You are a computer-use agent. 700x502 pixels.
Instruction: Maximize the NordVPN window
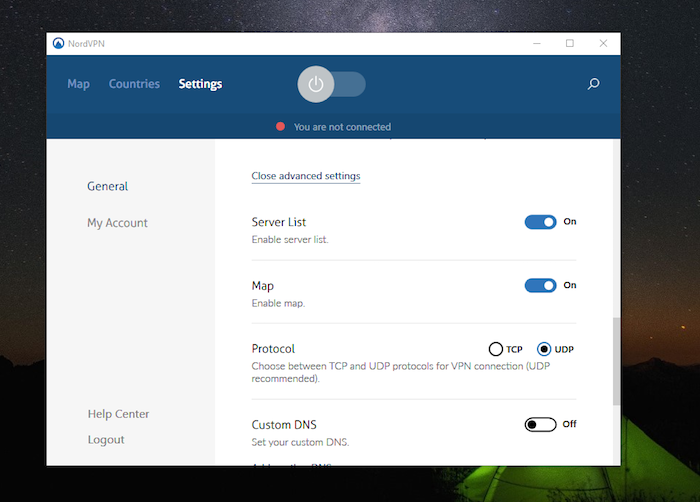click(570, 43)
